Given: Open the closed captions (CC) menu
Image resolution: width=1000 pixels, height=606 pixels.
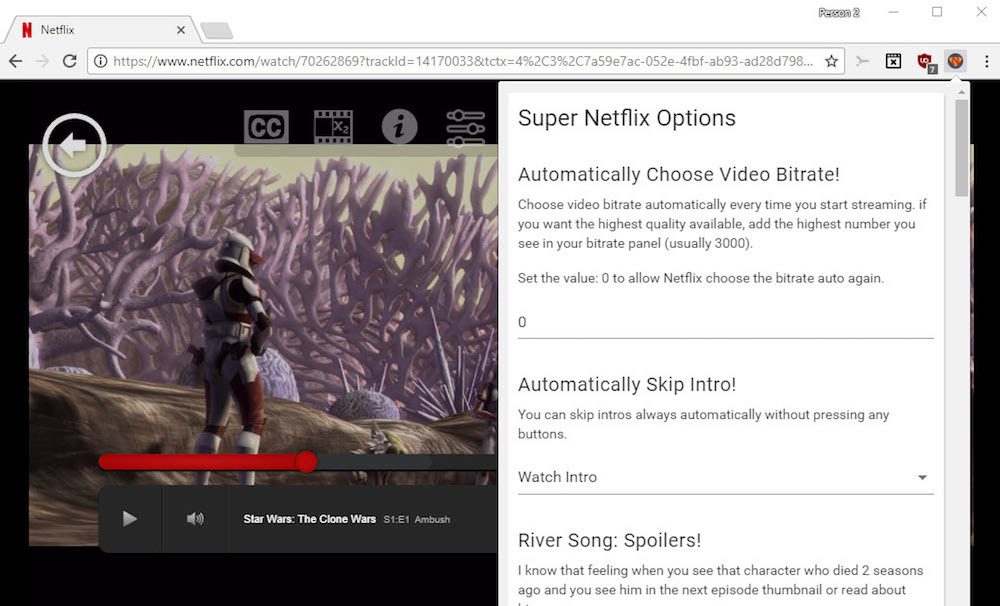Looking at the screenshot, I should pos(265,126).
